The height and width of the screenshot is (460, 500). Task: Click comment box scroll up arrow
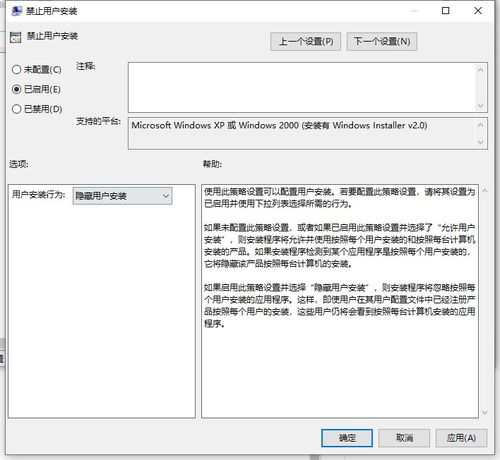tap(480, 70)
